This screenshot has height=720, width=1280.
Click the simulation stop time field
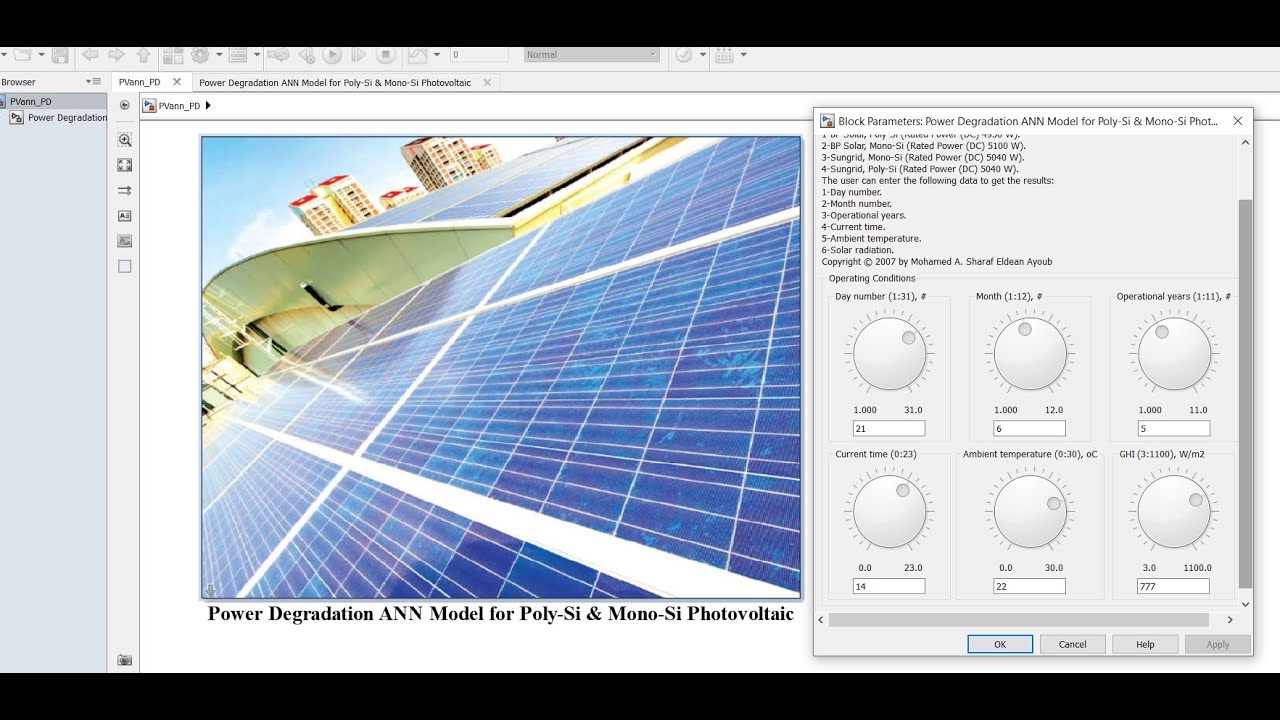(480, 55)
